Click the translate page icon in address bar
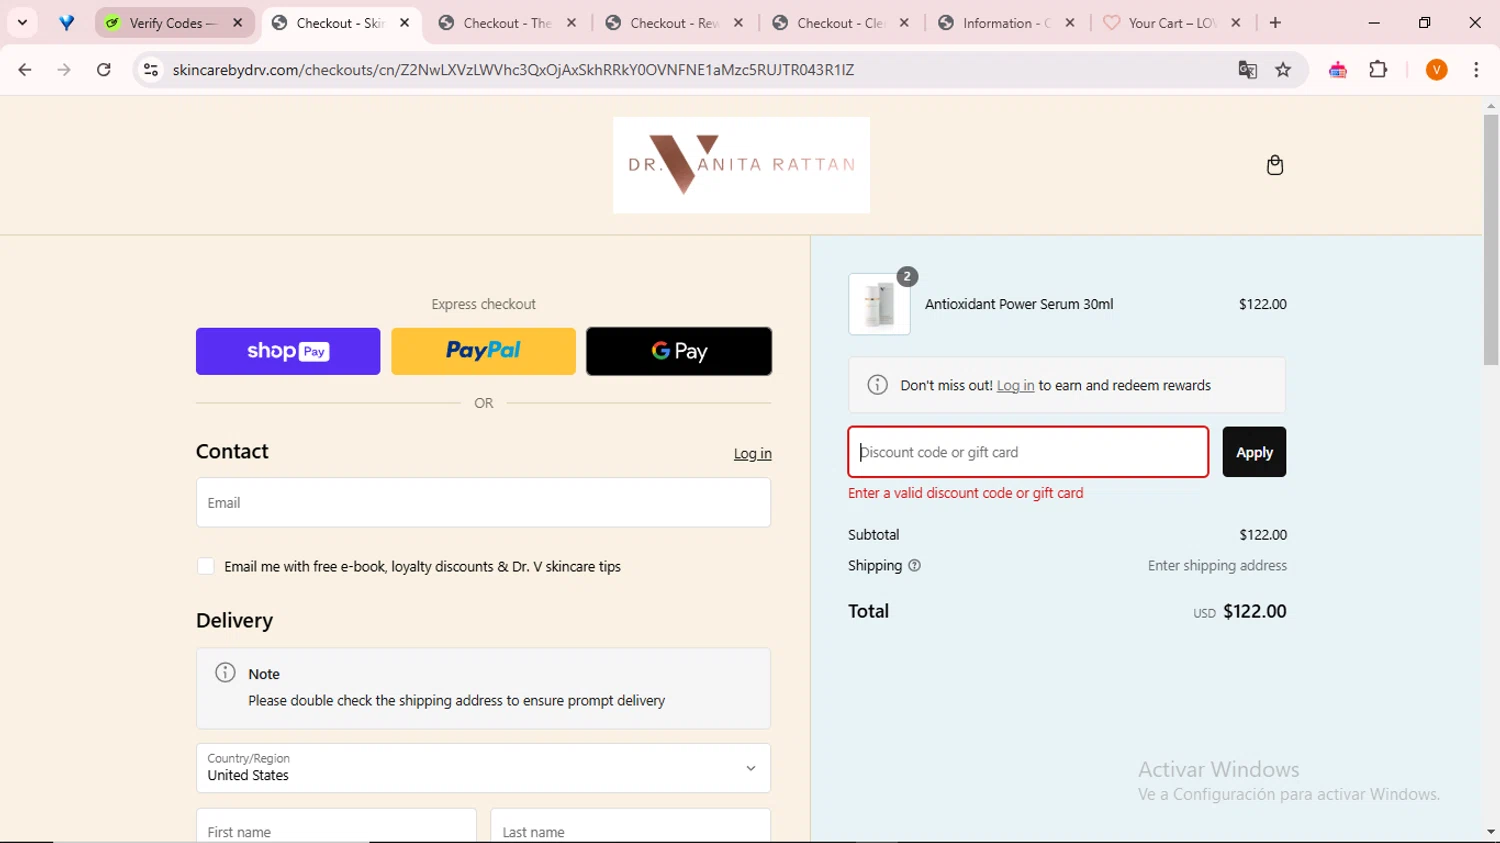The width and height of the screenshot is (1500, 843). [1247, 70]
